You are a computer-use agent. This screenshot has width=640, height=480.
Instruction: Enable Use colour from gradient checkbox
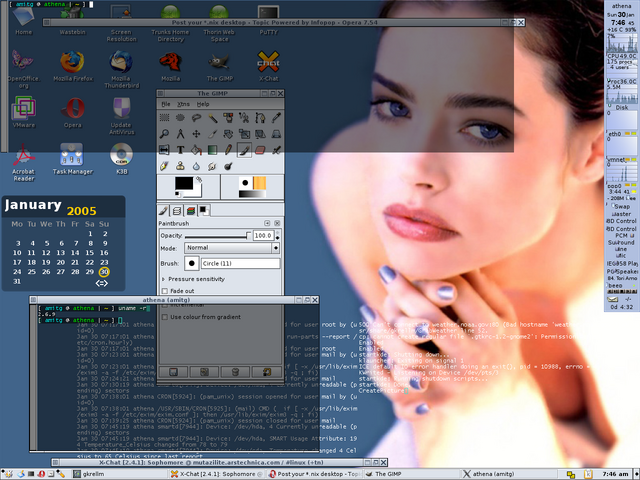165,317
